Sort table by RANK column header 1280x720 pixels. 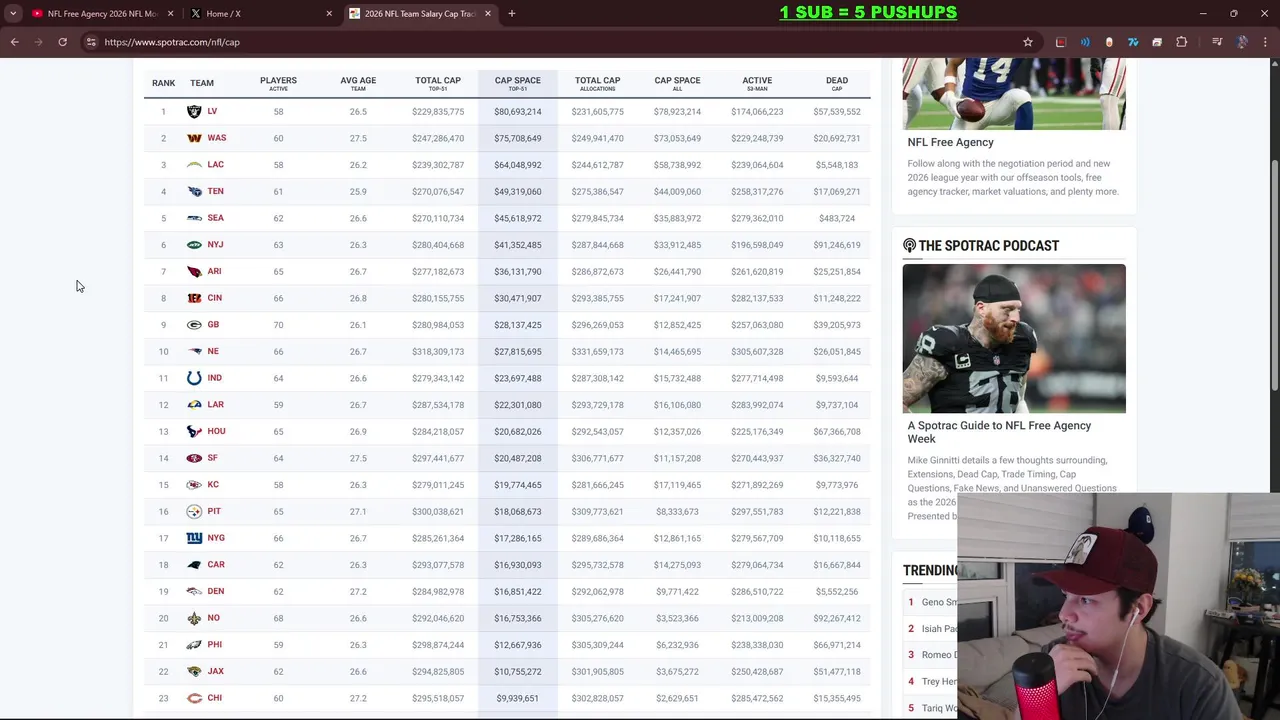pyautogui.click(x=163, y=83)
